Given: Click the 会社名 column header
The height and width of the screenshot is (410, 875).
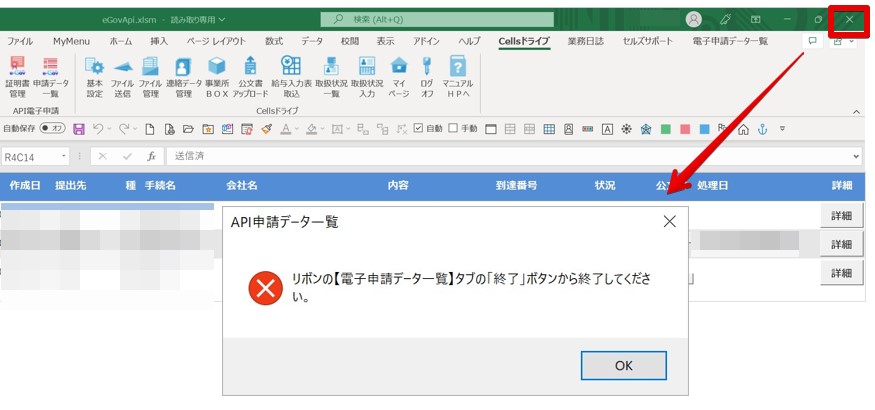Looking at the screenshot, I should (242, 186).
